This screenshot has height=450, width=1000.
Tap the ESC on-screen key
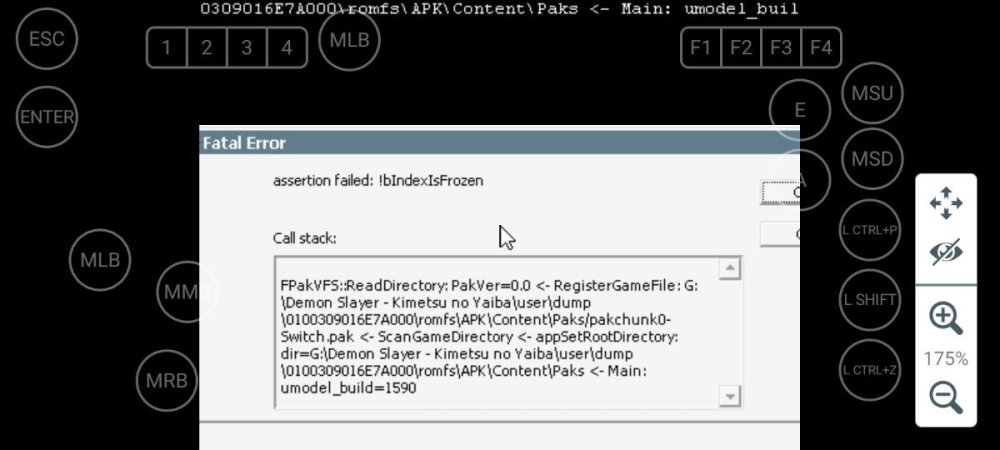coord(47,39)
